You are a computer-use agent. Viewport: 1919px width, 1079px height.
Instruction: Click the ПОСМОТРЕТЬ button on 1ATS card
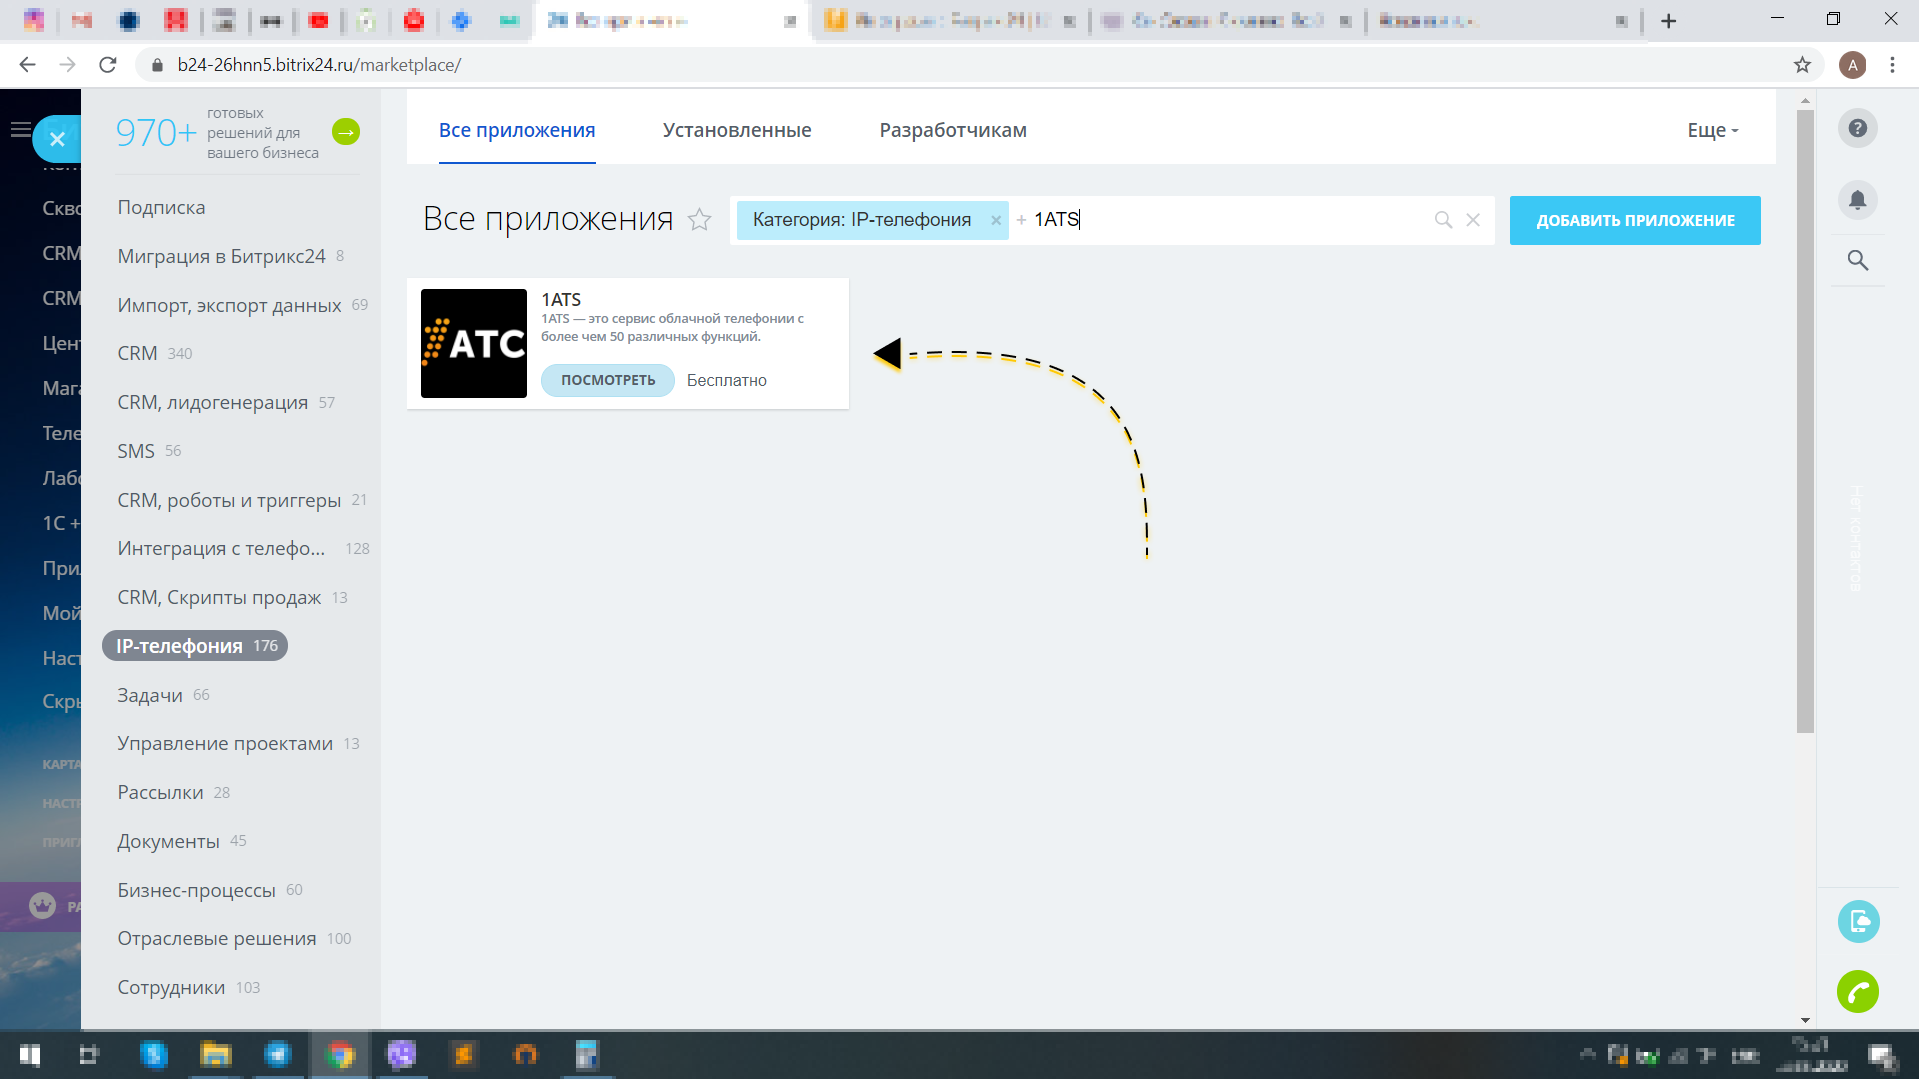coord(607,380)
